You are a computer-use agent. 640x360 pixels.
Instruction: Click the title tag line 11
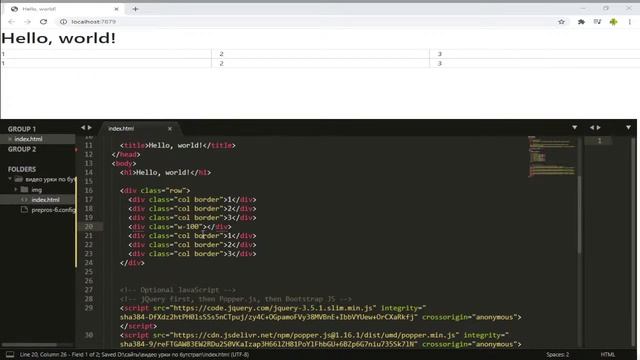click(178, 145)
